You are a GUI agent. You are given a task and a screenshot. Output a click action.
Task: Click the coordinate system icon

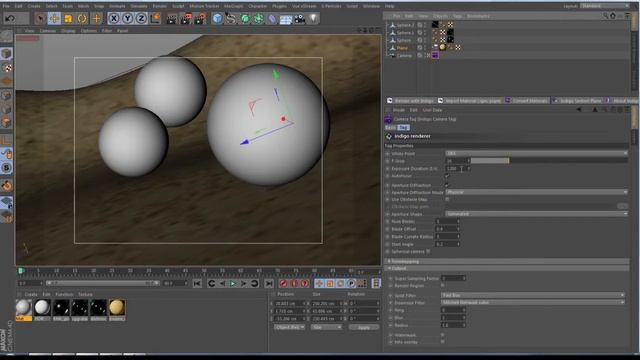pos(156,18)
